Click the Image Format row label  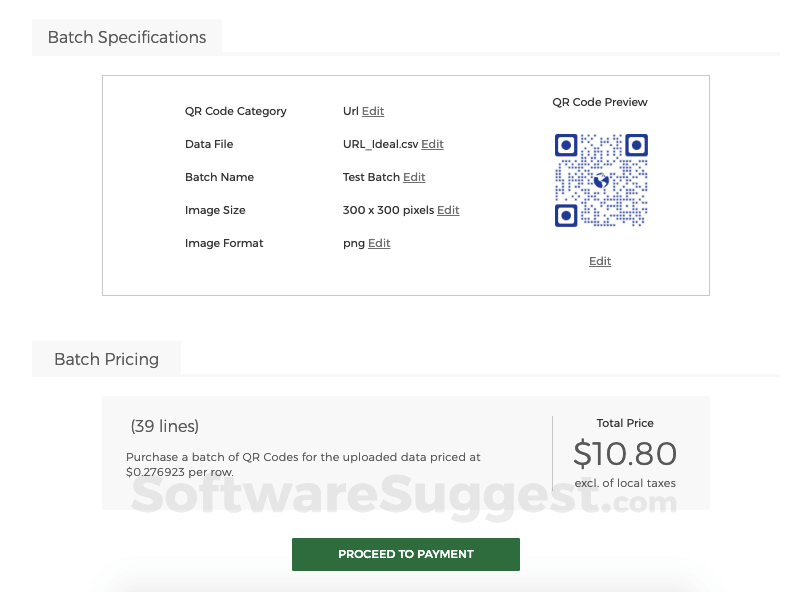pyautogui.click(x=224, y=243)
